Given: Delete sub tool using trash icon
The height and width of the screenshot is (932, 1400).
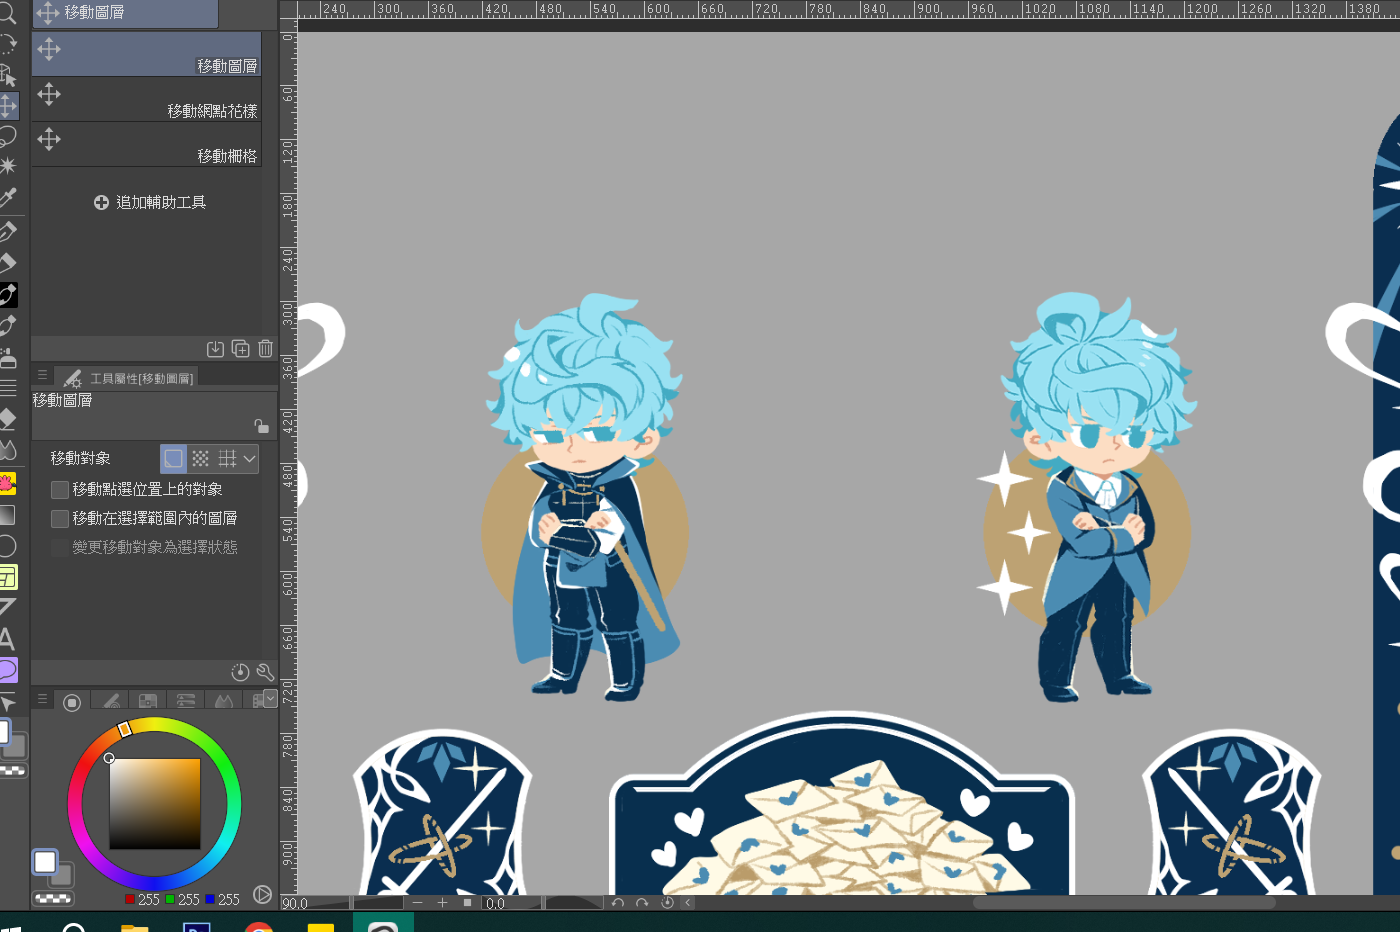Looking at the screenshot, I should point(265,349).
